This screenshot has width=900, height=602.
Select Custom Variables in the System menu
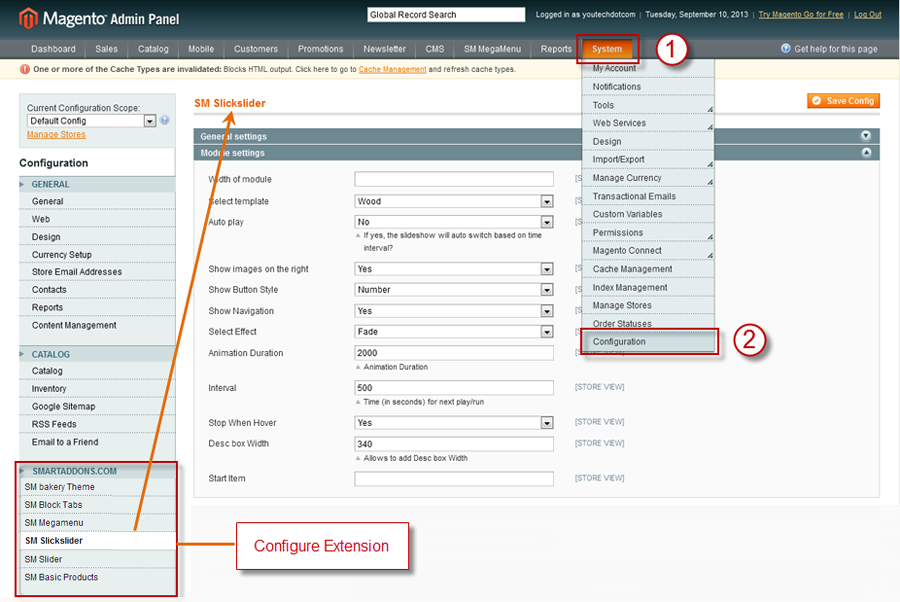[649, 215]
